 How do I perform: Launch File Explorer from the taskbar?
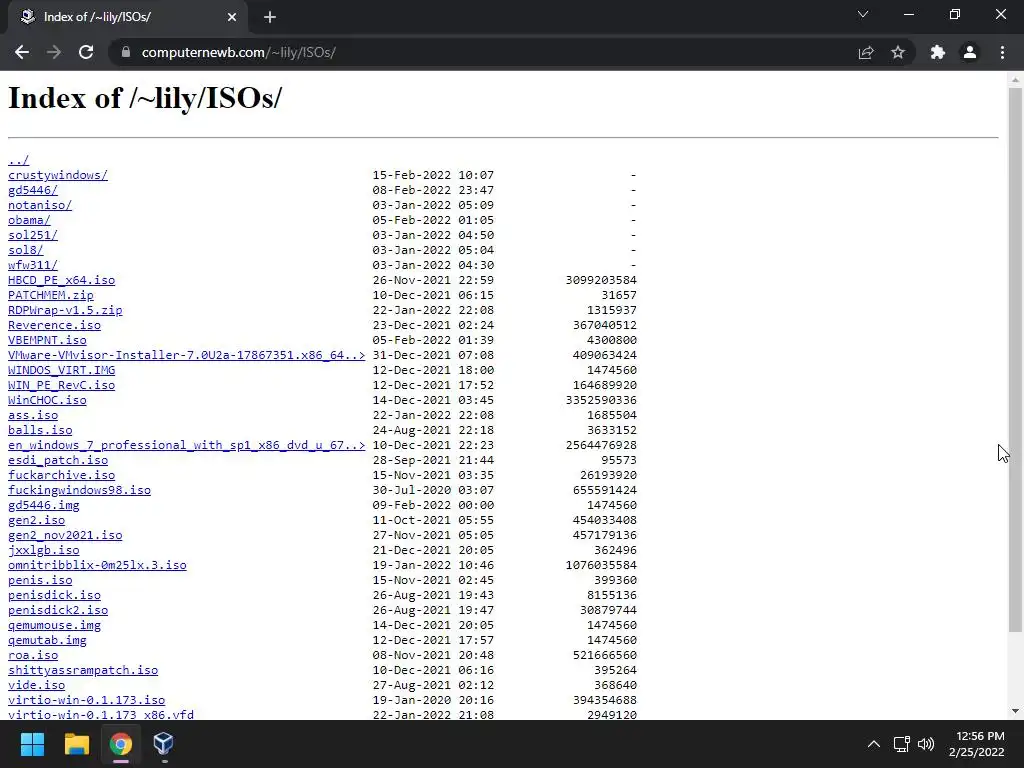click(76, 744)
